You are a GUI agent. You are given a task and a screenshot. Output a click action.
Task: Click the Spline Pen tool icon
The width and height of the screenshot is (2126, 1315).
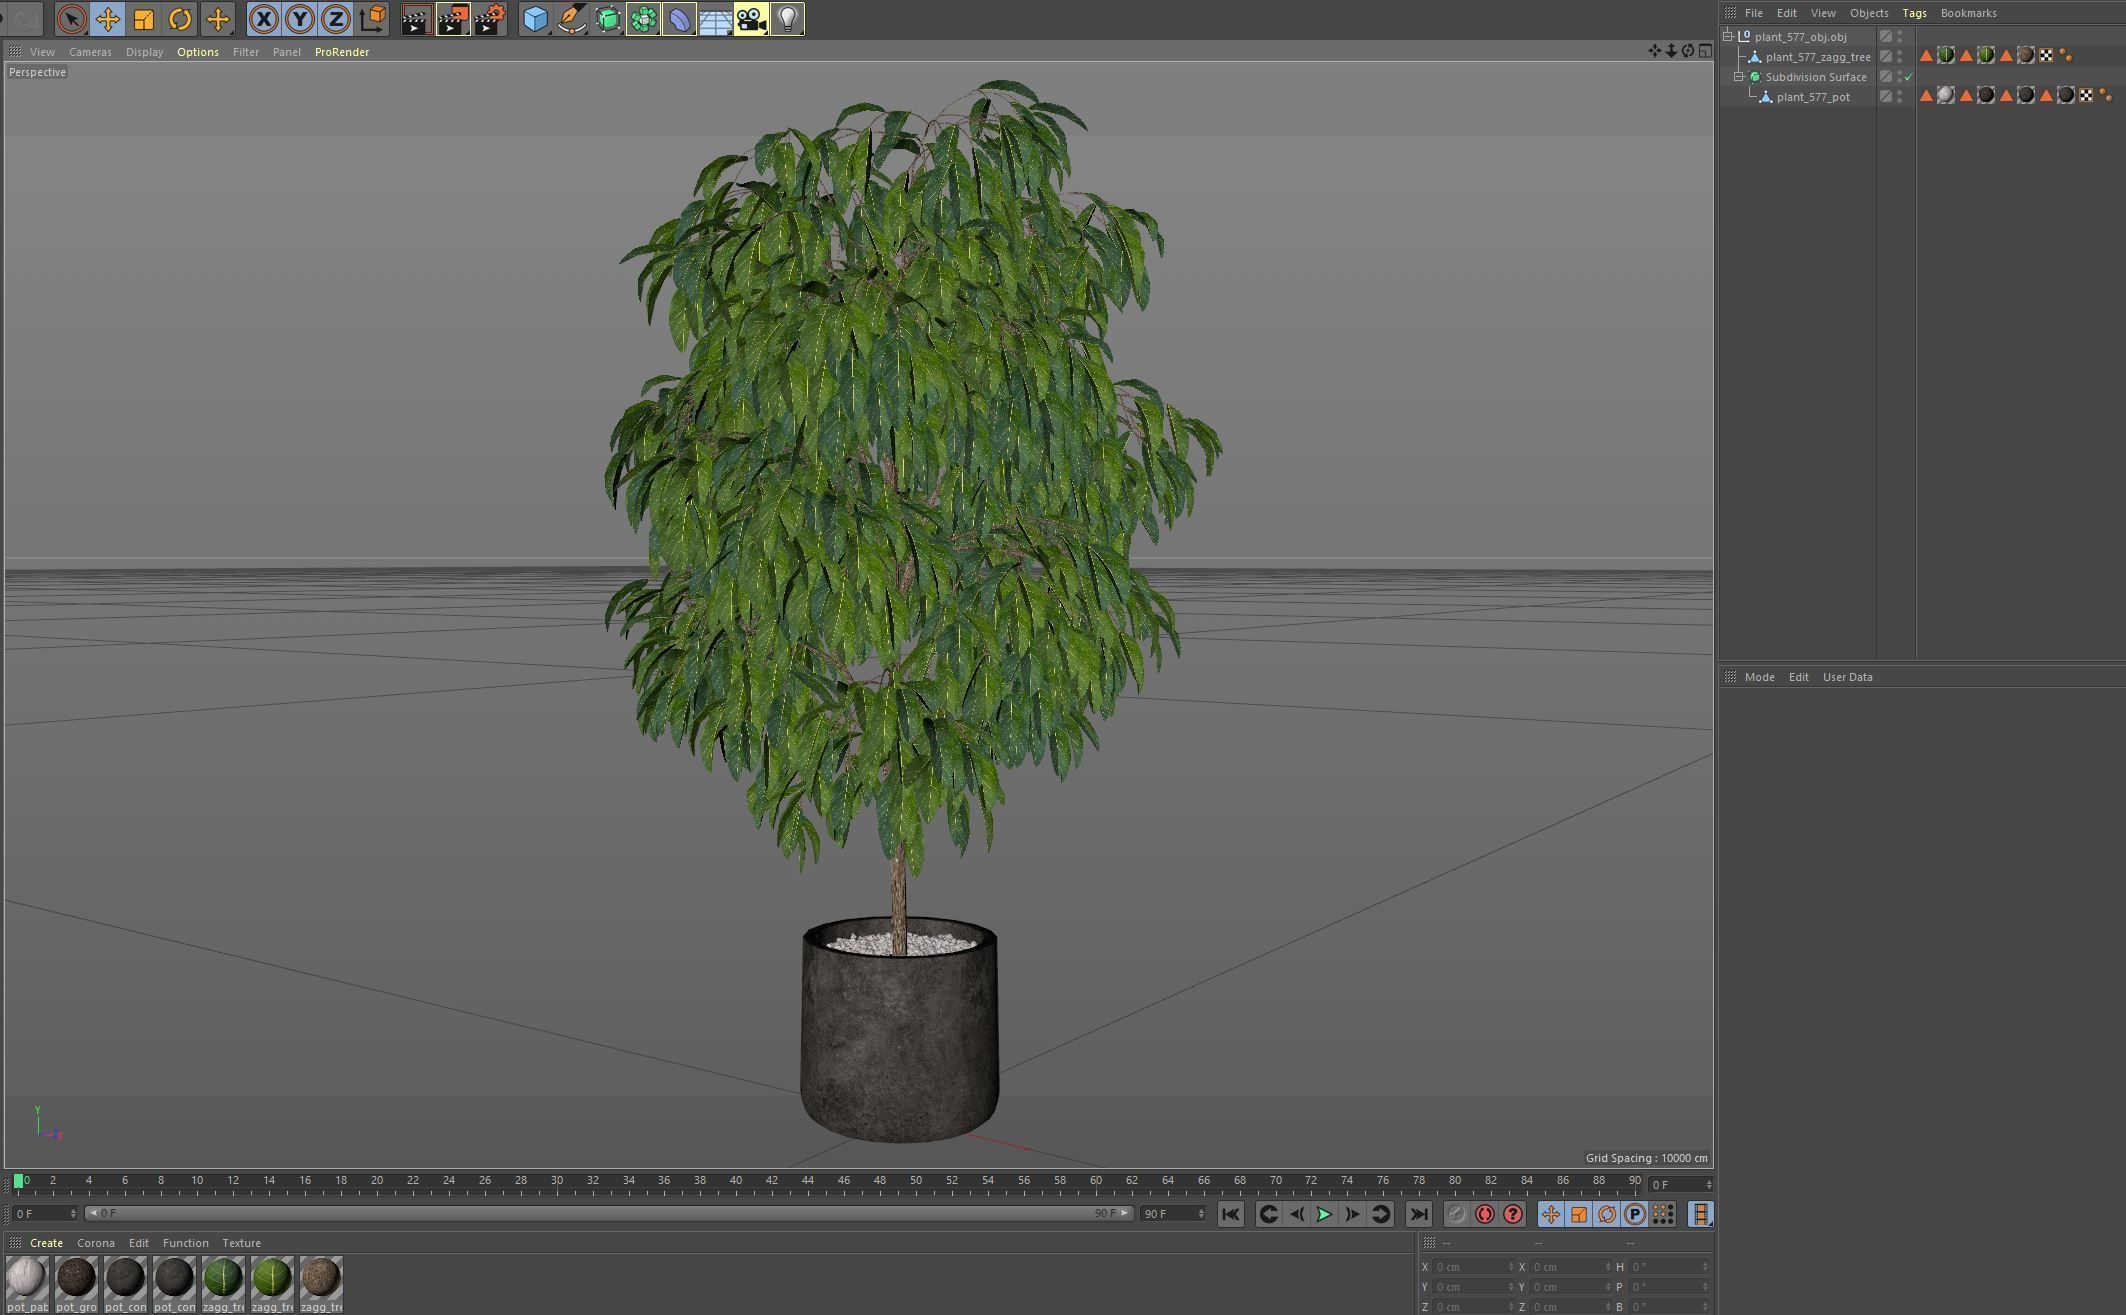pyautogui.click(x=572, y=19)
